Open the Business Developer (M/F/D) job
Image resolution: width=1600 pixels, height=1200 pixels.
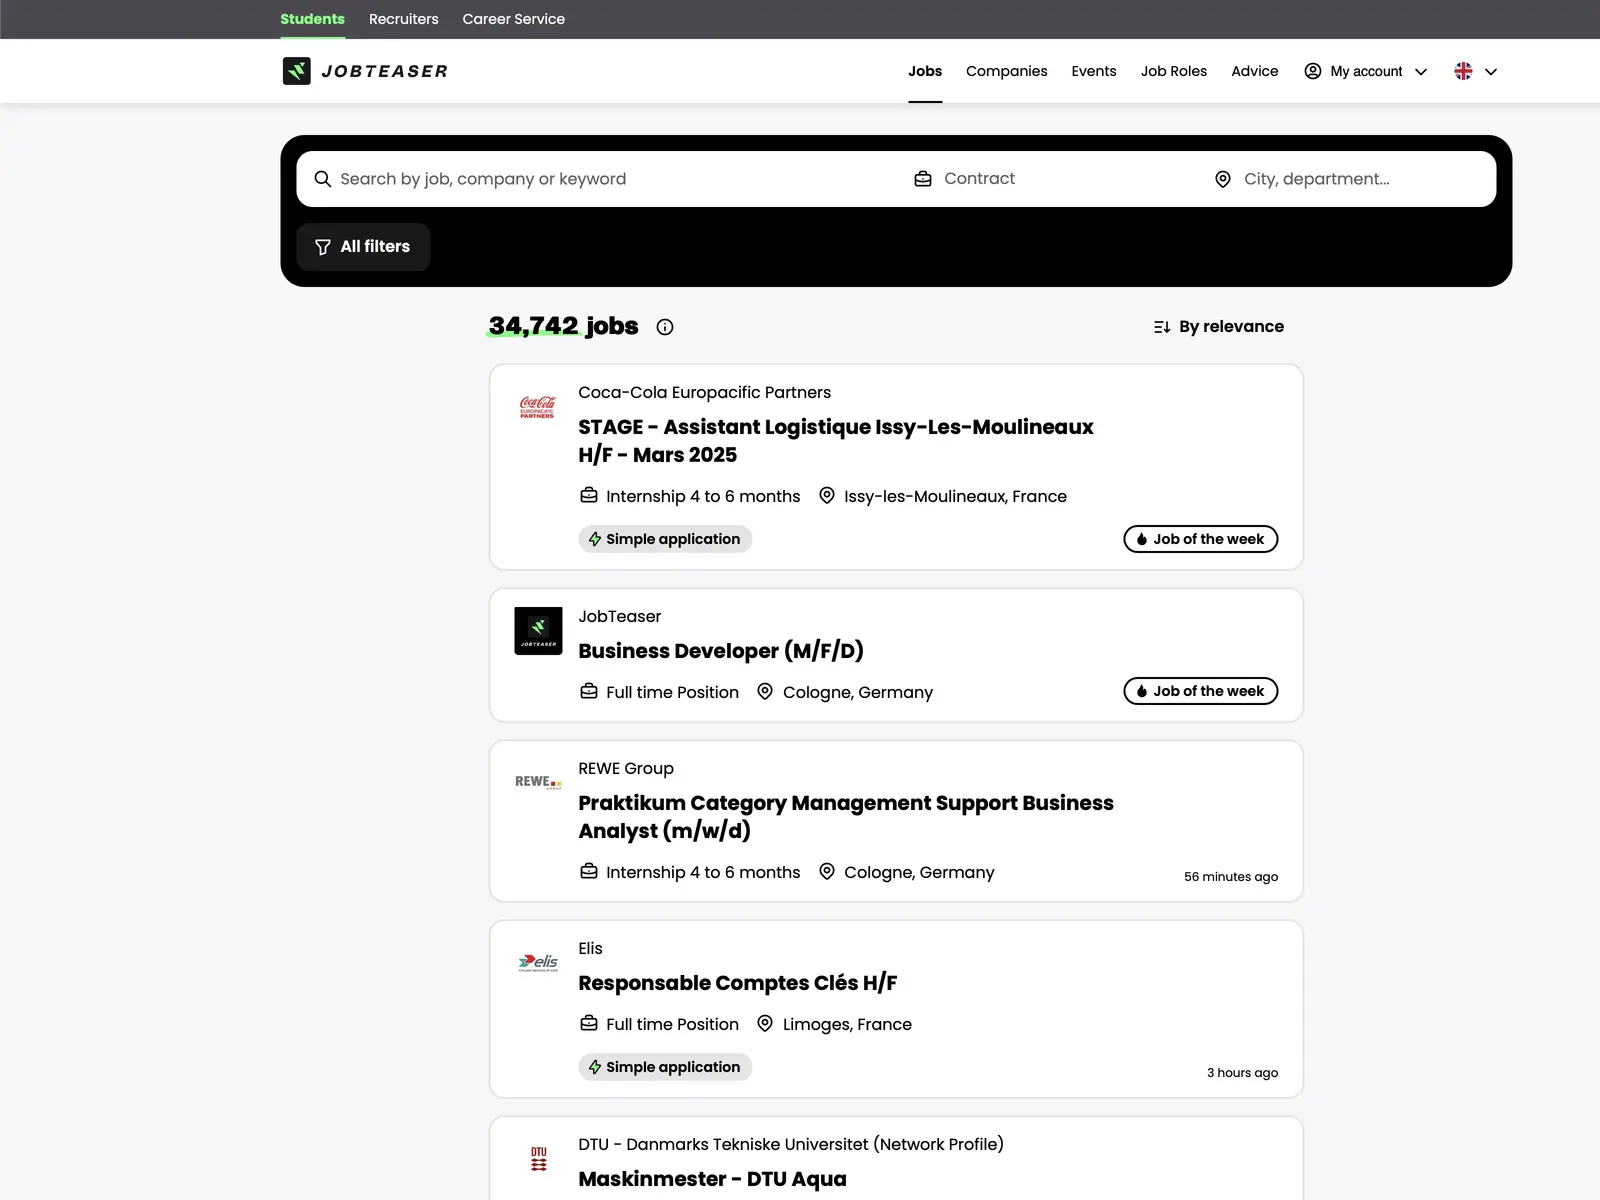[721, 651]
